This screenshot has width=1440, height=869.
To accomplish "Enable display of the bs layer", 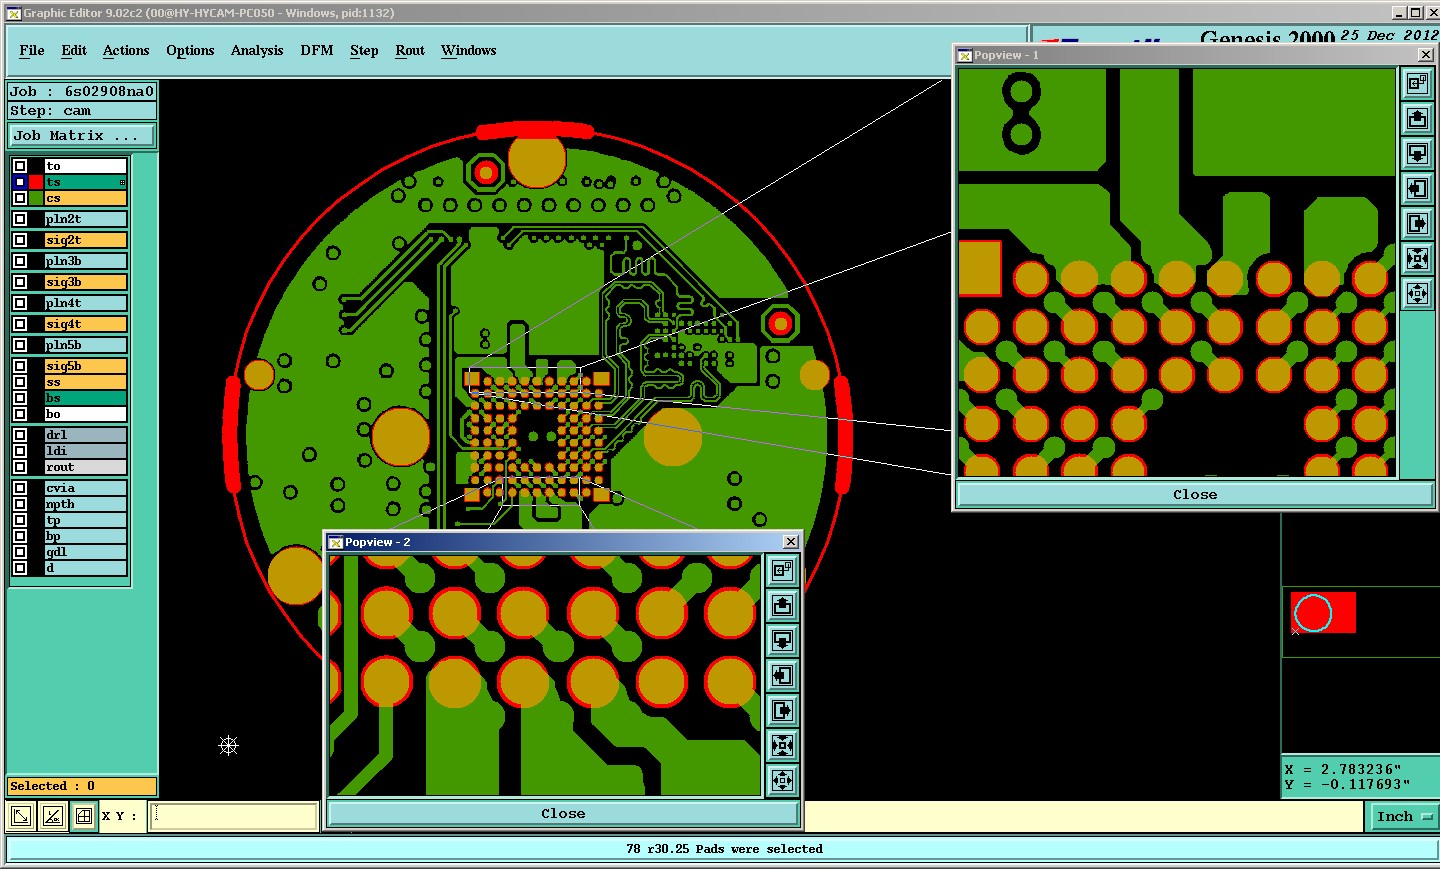I will (20, 398).
